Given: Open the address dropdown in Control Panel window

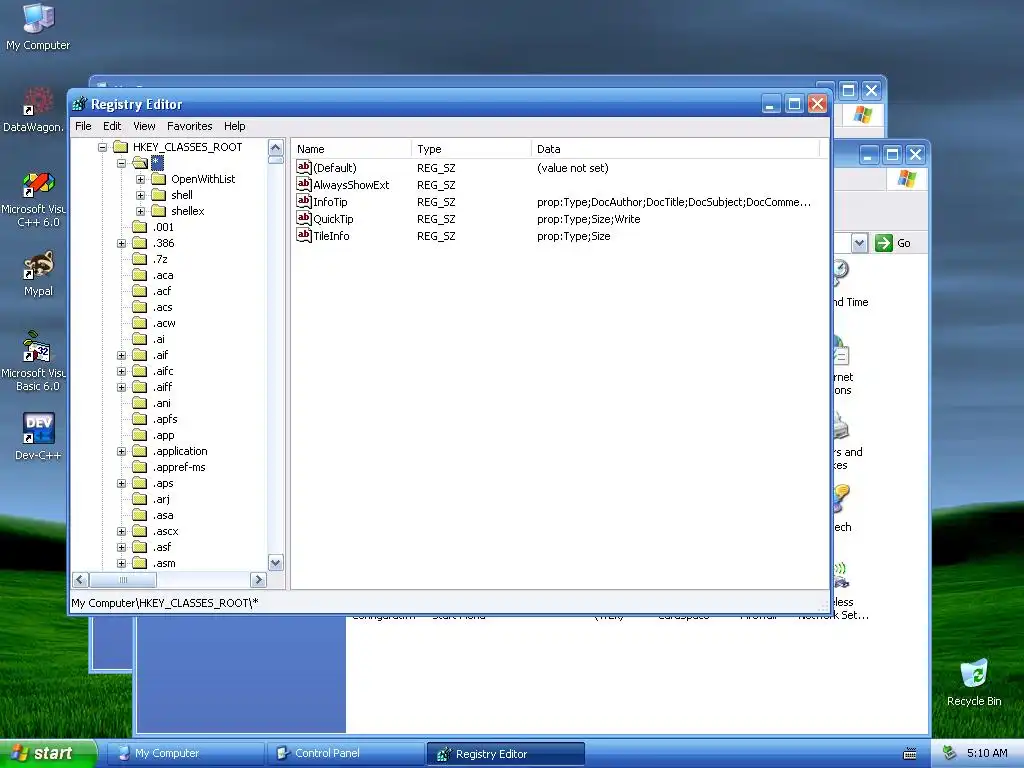Looking at the screenshot, I should click(859, 243).
